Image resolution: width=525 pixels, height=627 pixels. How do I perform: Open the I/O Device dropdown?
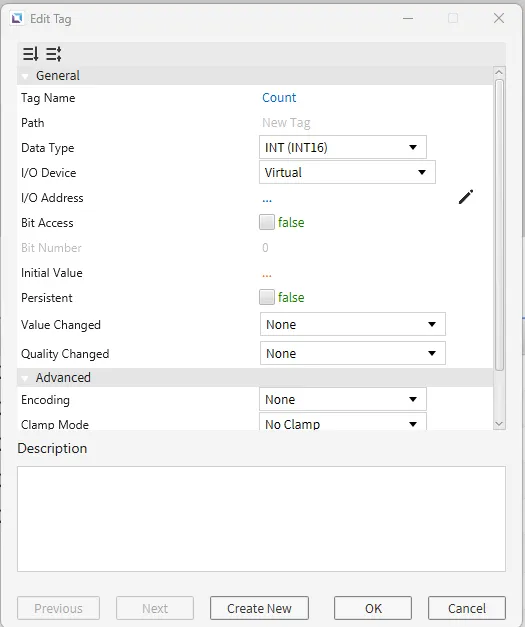coord(347,172)
